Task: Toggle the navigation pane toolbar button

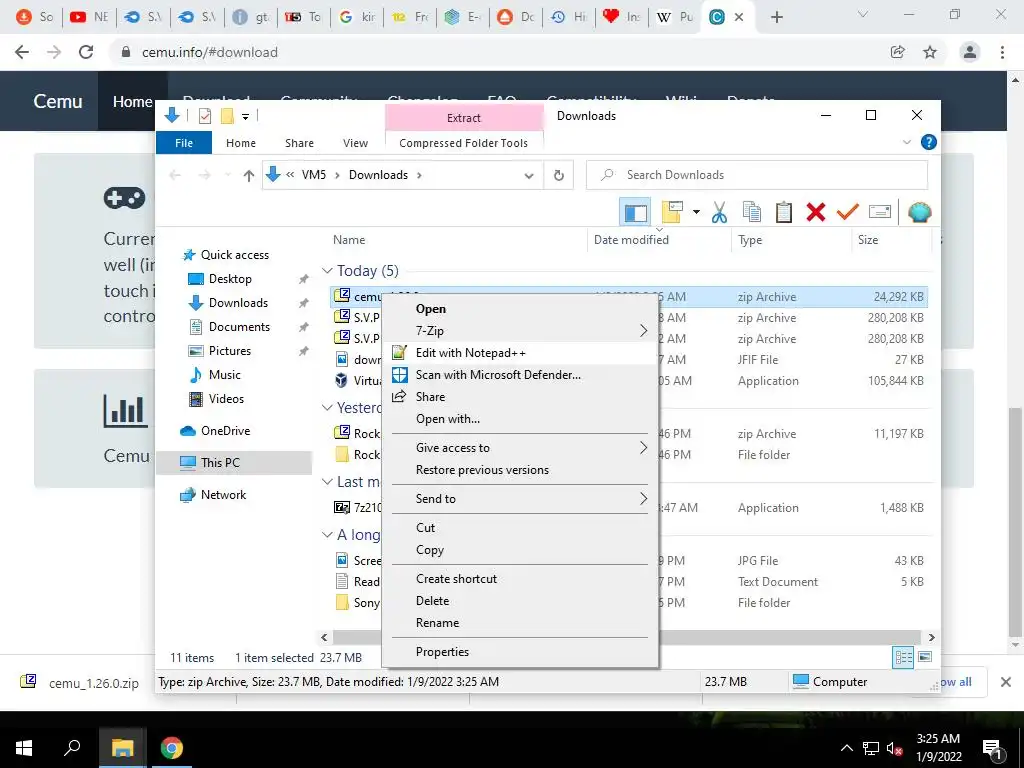Action: tap(635, 212)
